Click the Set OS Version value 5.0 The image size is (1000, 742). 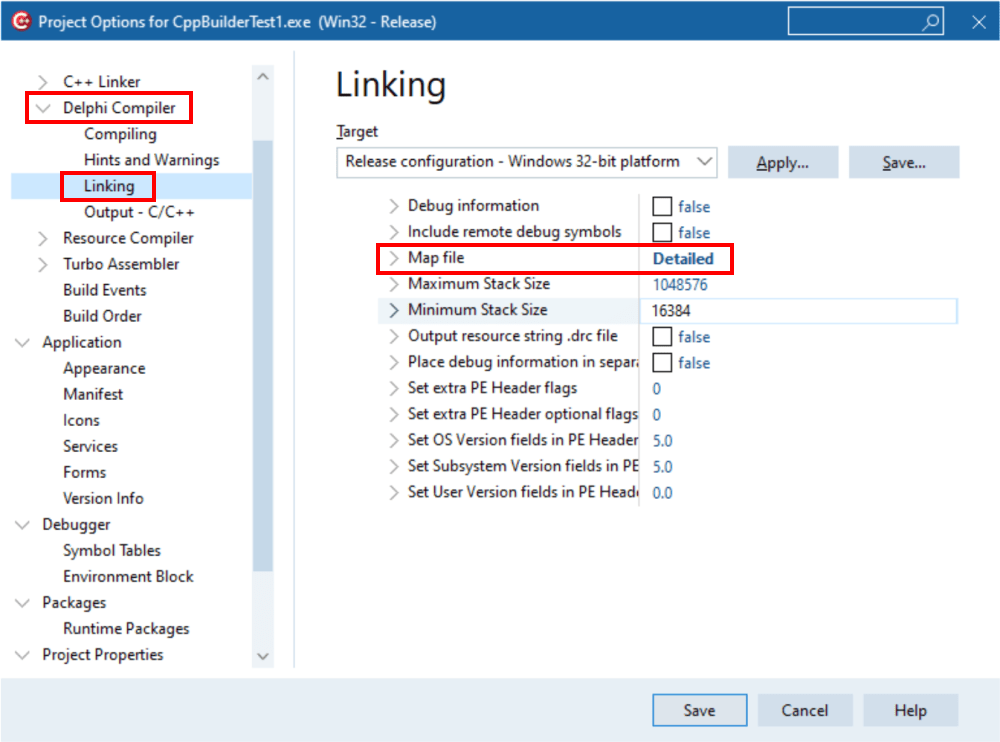[662, 441]
